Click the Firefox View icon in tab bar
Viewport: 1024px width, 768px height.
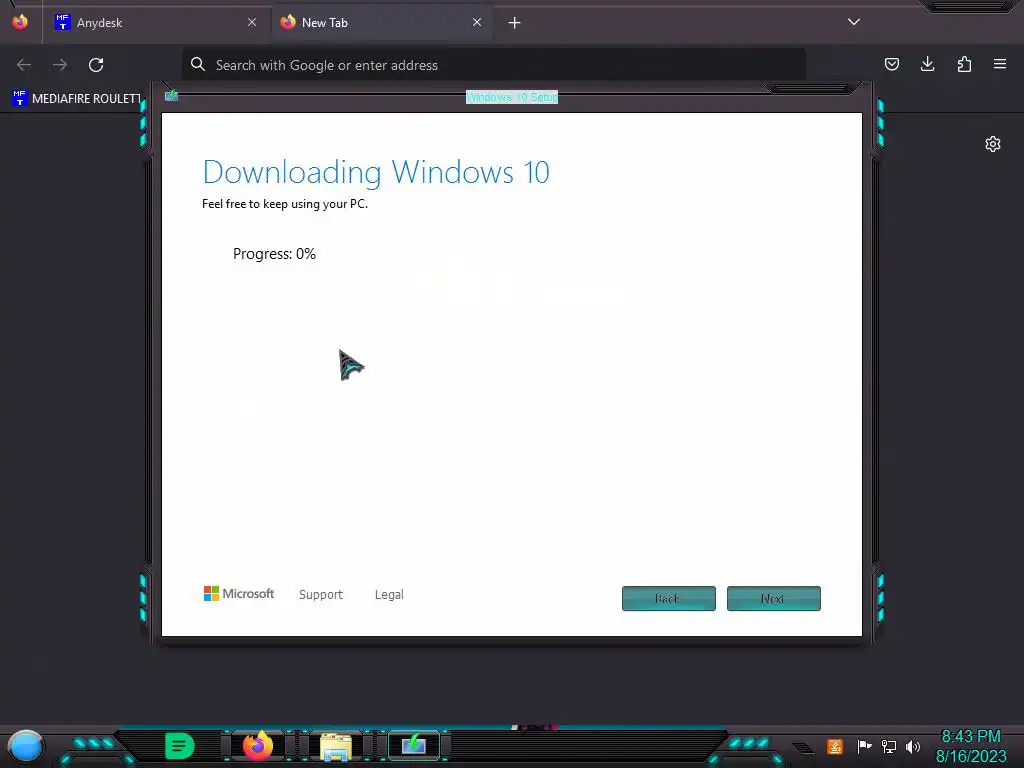pos(20,22)
